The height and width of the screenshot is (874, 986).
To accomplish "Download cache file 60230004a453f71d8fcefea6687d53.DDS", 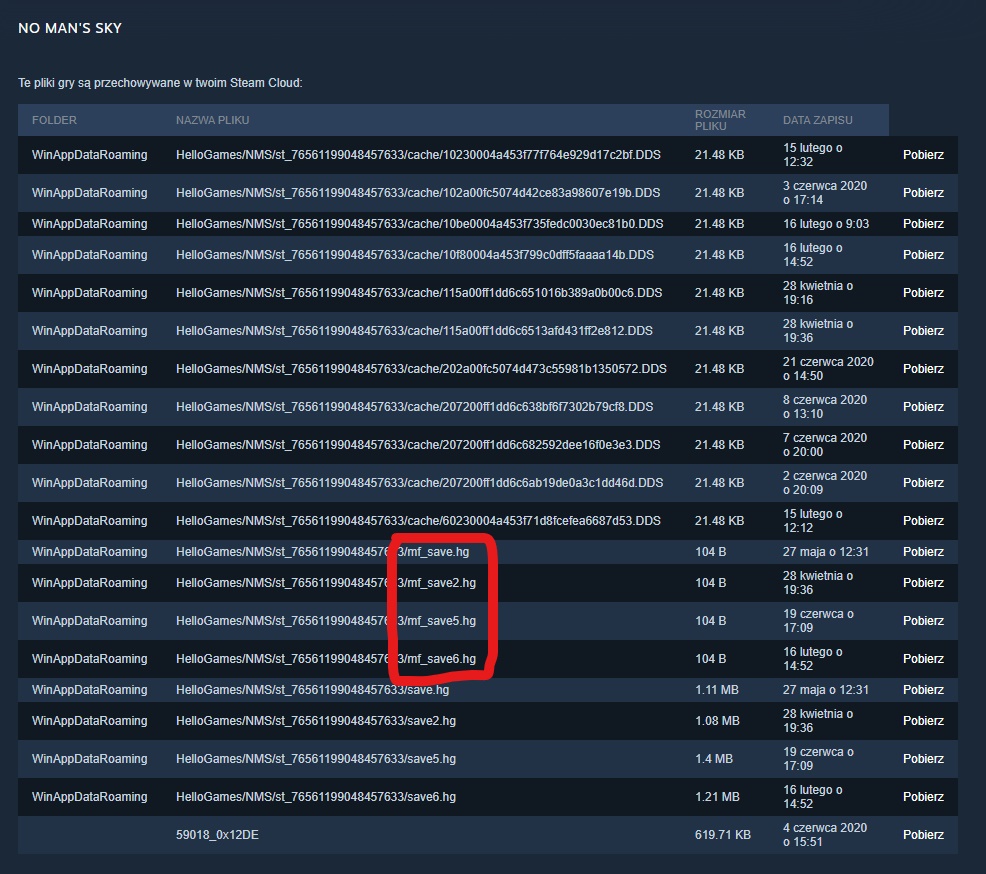I will (922, 521).
